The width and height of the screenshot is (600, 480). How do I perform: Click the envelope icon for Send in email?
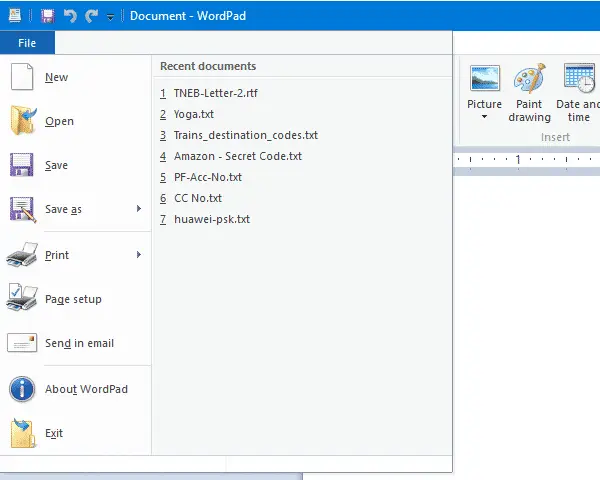pos(22,343)
